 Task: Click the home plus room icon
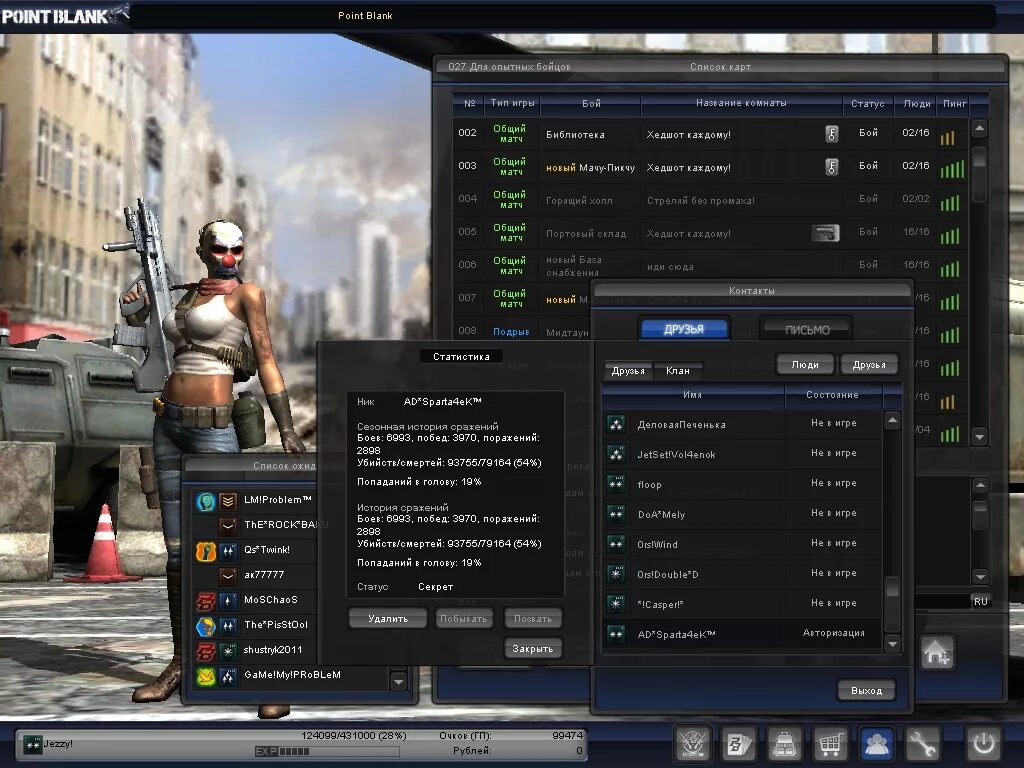[937, 652]
